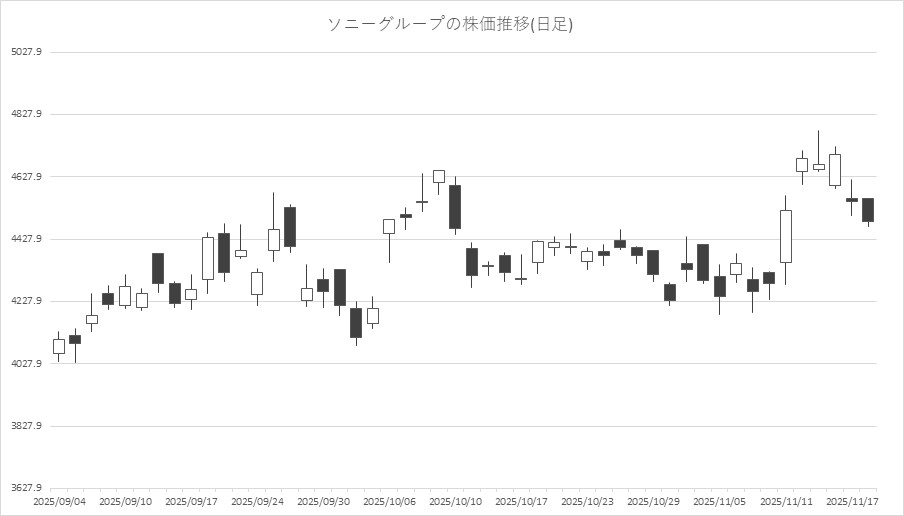The image size is (904, 516).
Task: Select the 2025/10/17 x-axis date
Action: click(x=521, y=501)
